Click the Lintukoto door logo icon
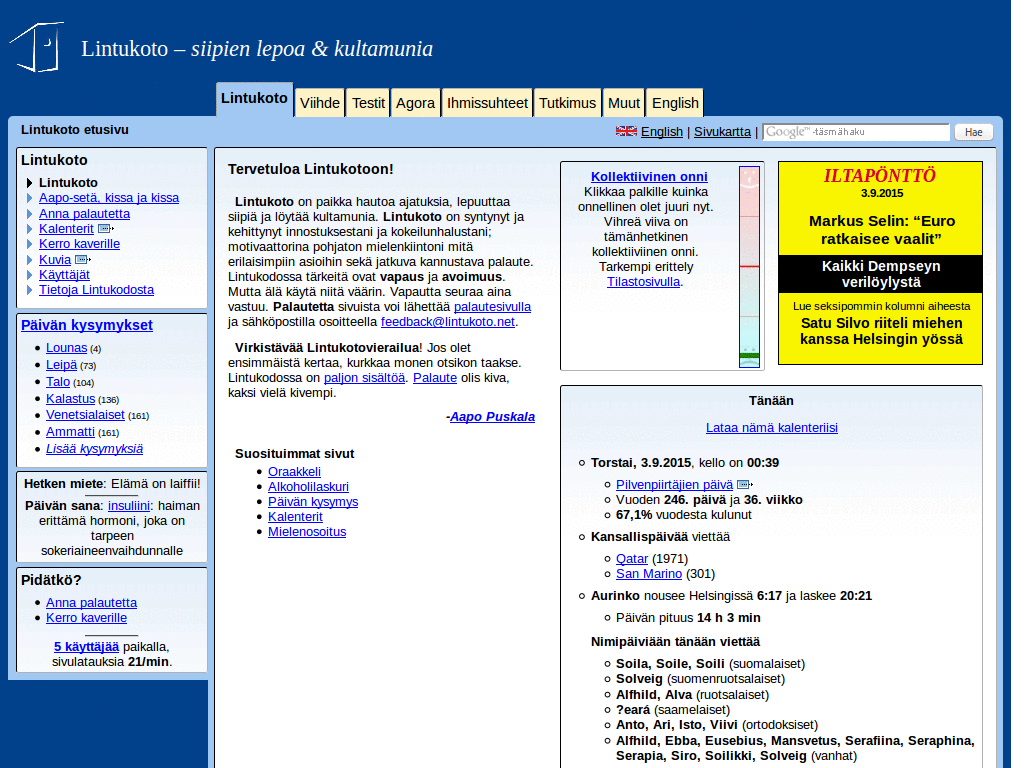This screenshot has width=1024, height=768. pos(37,47)
